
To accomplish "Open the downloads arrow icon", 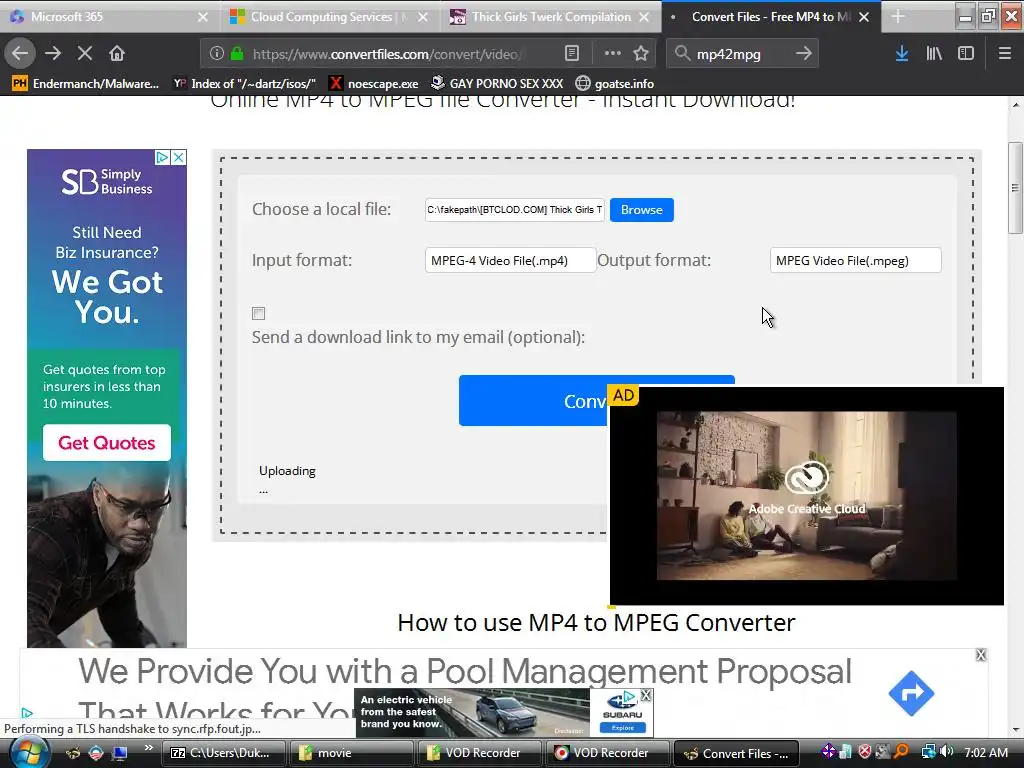I will coord(902,54).
